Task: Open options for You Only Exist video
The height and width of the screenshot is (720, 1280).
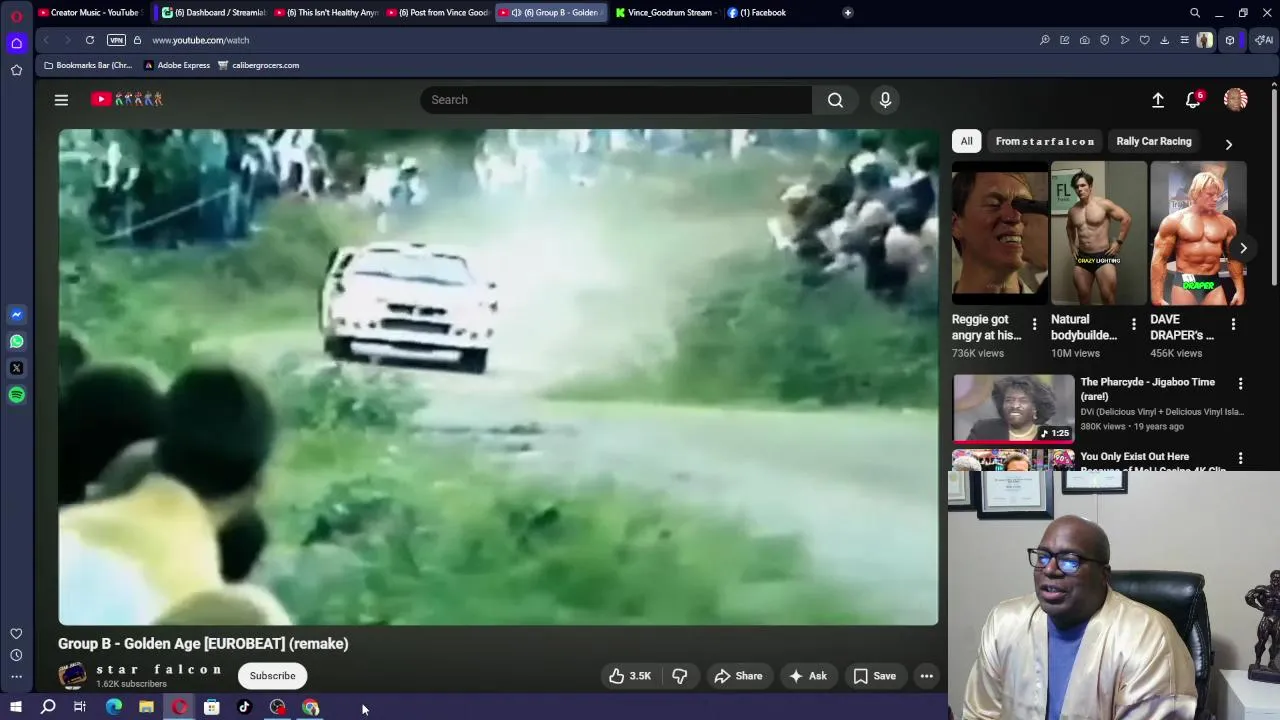Action: coord(1240,459)
